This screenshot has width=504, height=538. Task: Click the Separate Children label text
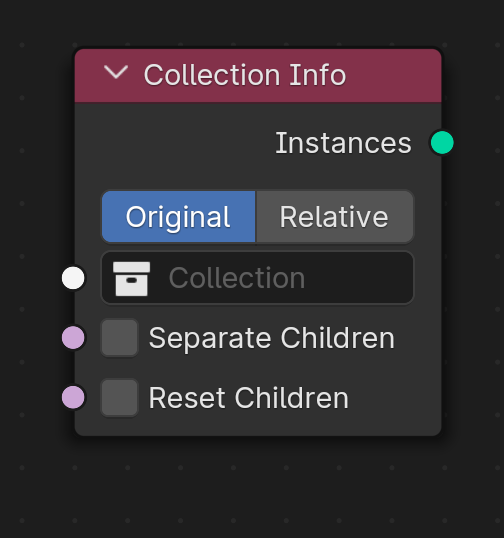point(272,338)
